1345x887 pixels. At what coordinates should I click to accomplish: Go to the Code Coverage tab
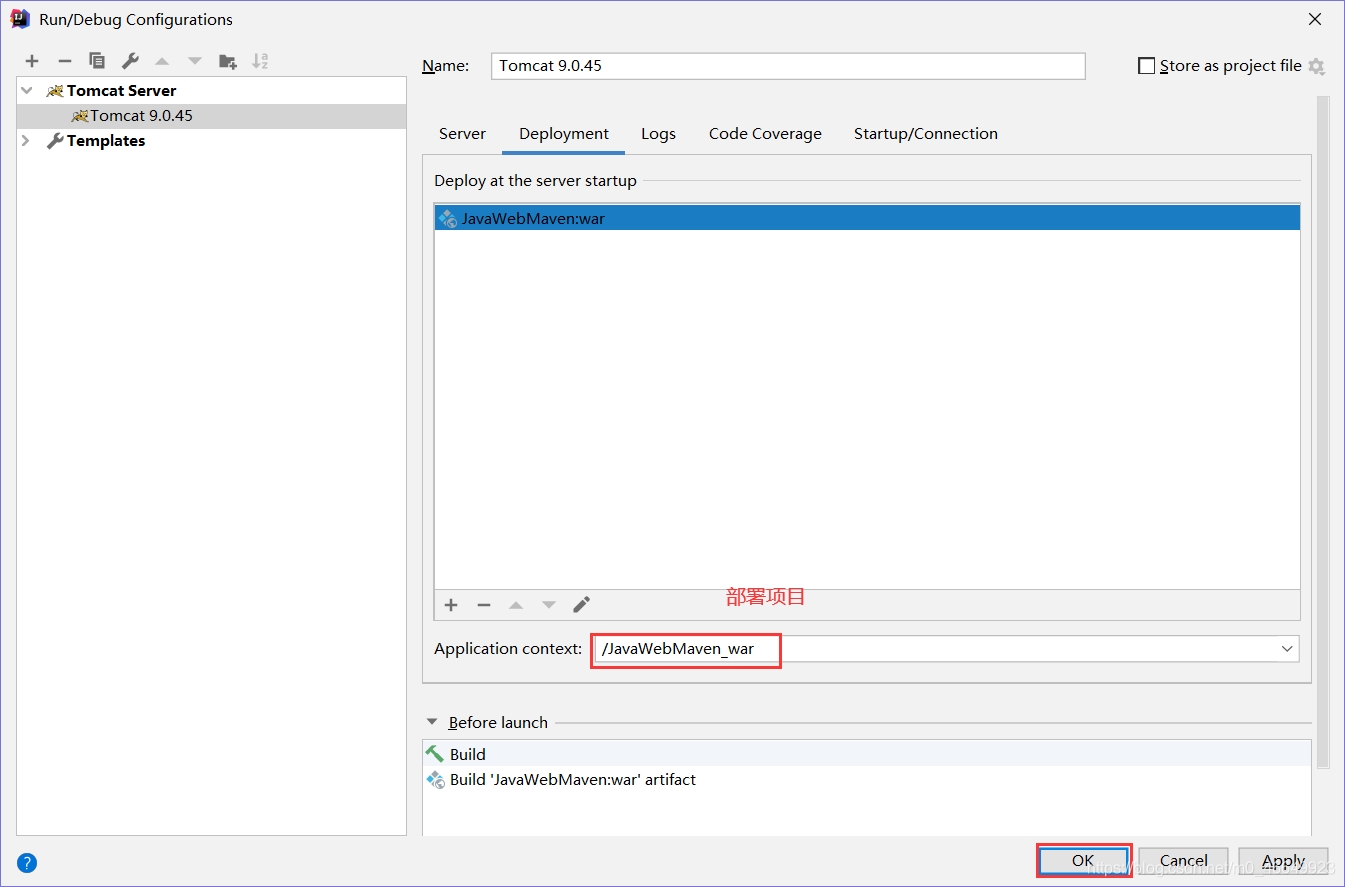[765, 134]
